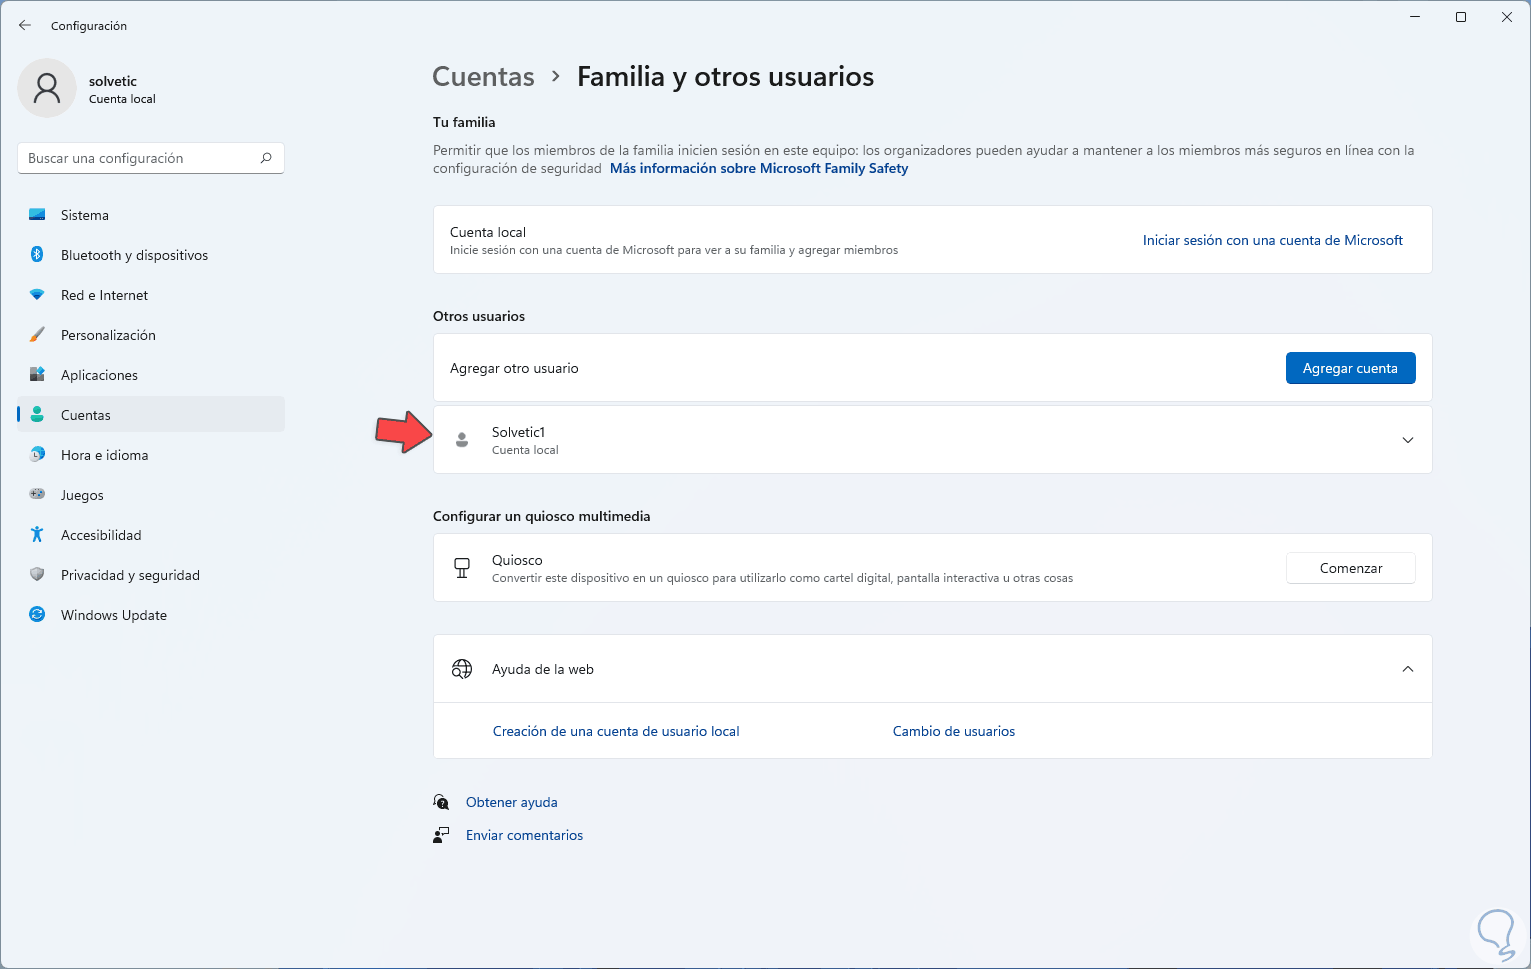This screenshot has width=1531, height=969.
Task: Click the Windows Update circular arrows icon
Action: [37, 615]
